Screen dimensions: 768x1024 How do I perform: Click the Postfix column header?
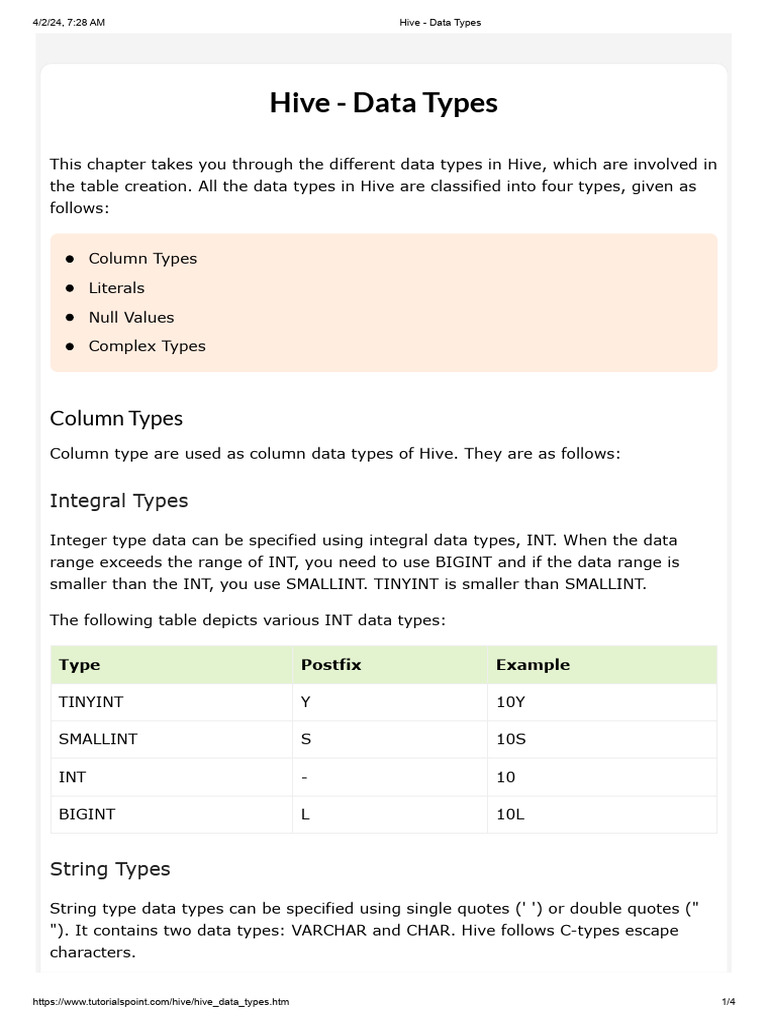click(x=331, y=664)
